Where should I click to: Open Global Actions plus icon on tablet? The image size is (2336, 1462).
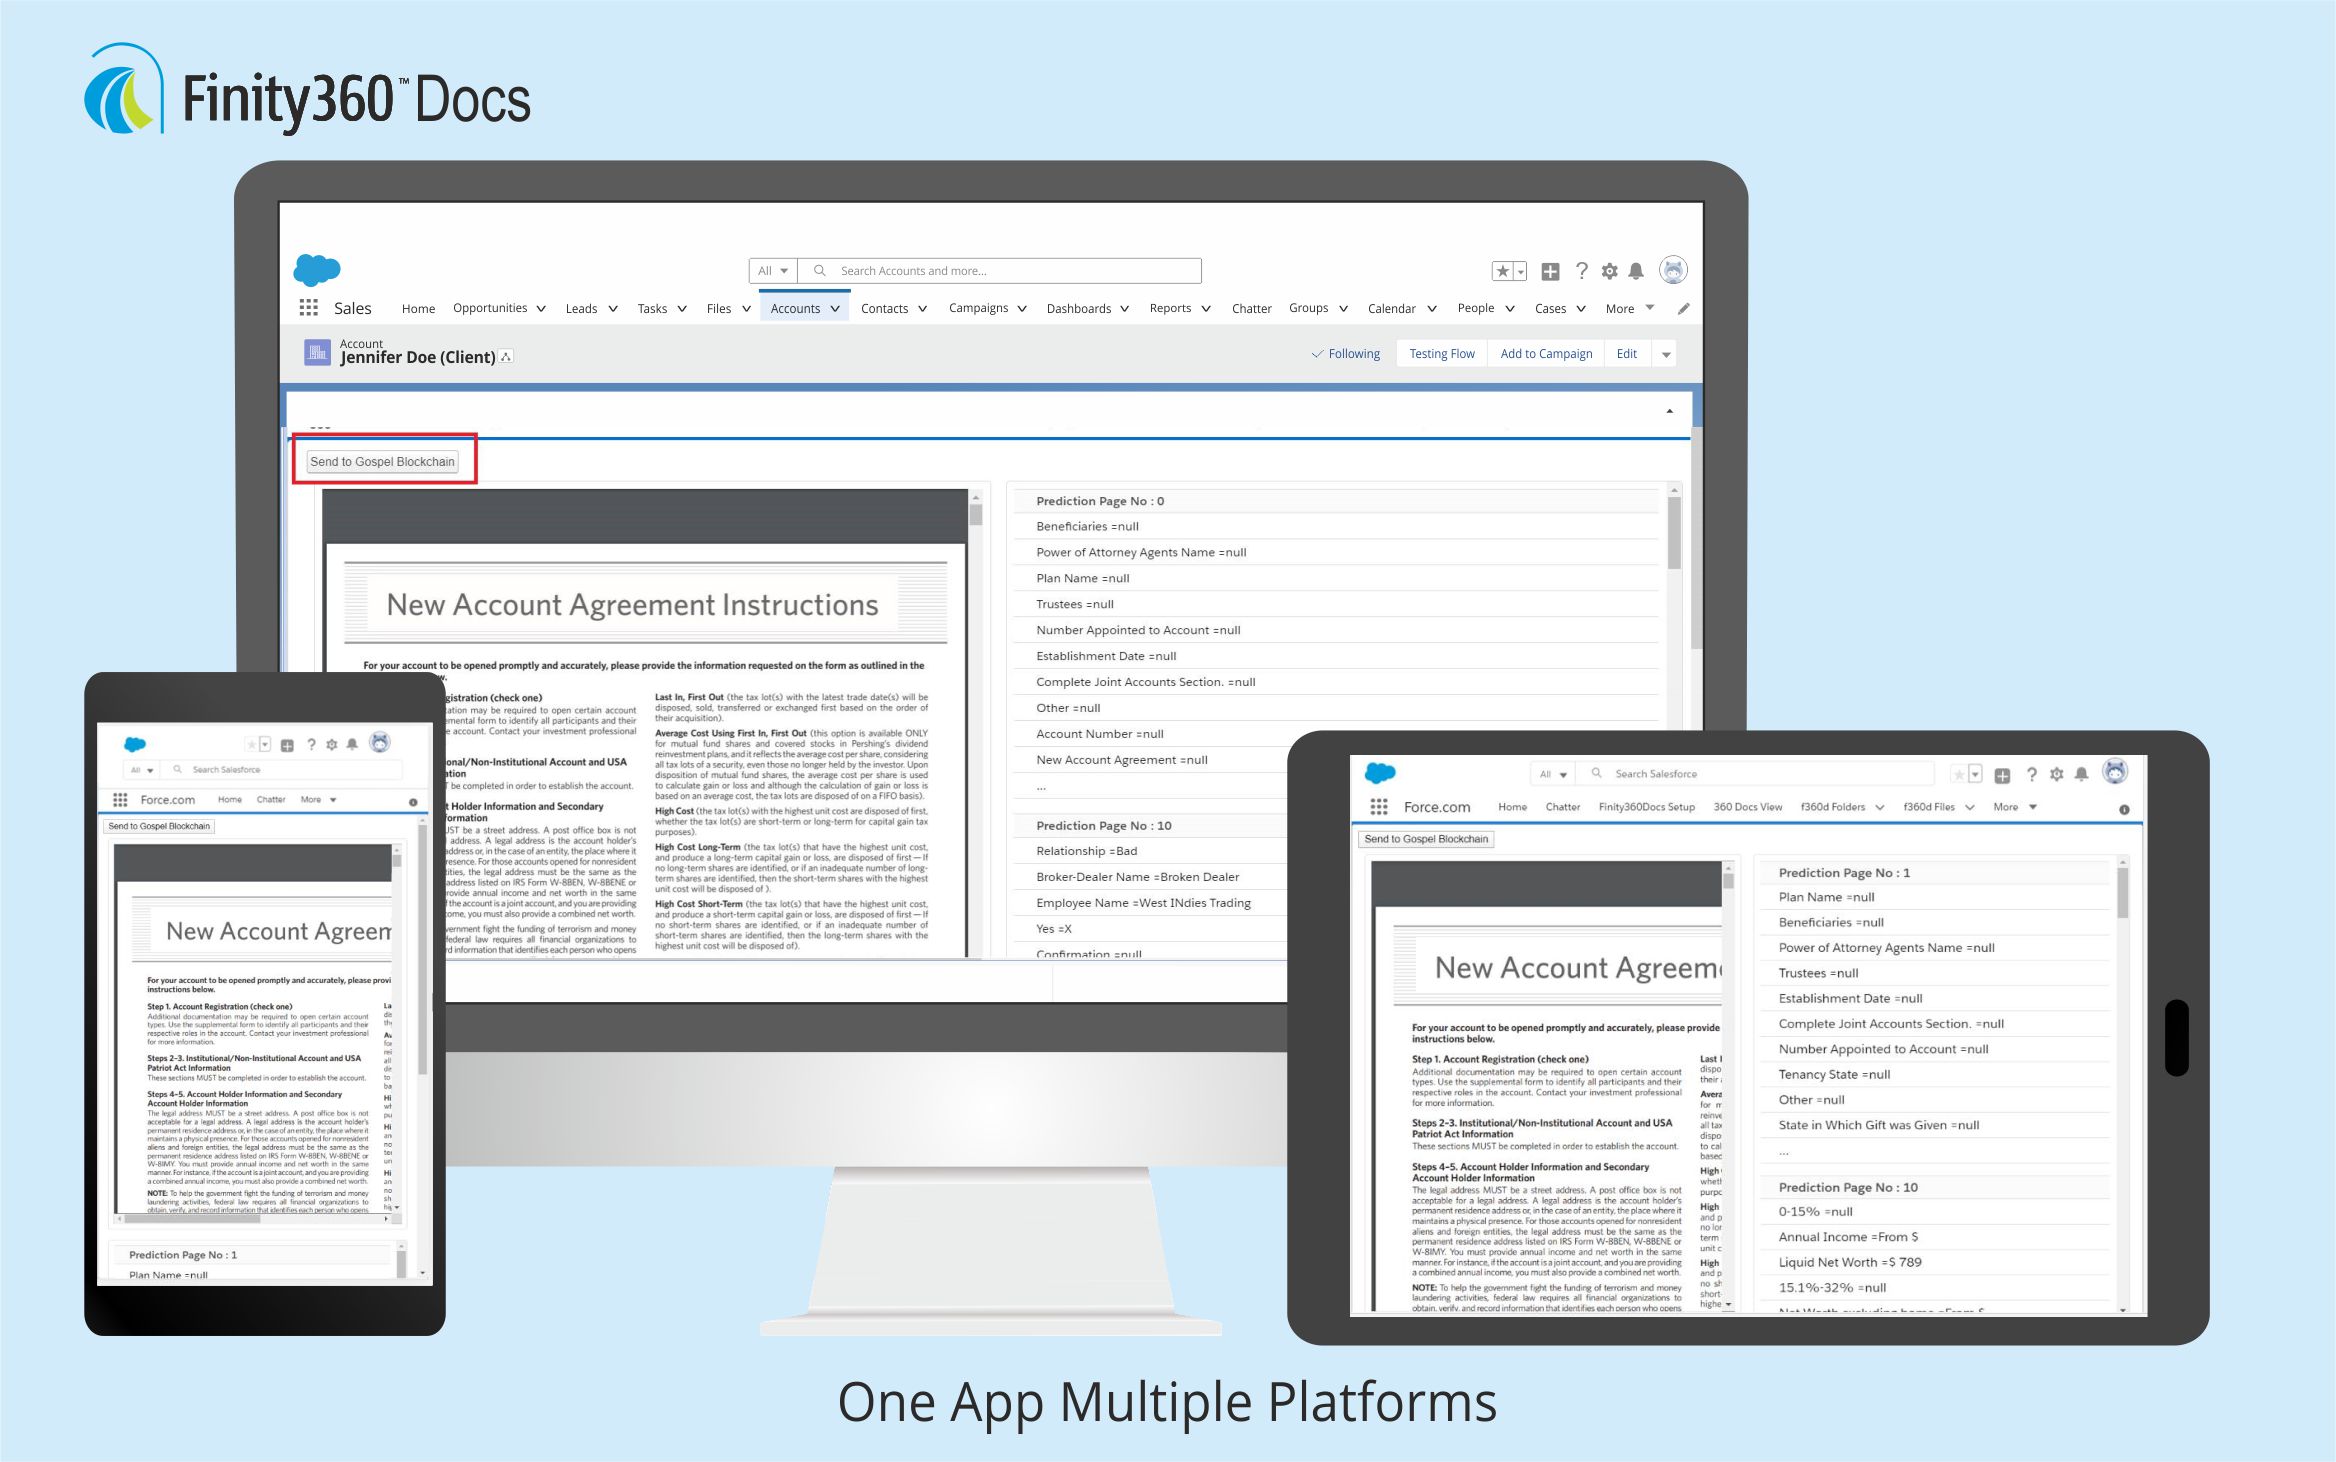(x=2002, y=775)
